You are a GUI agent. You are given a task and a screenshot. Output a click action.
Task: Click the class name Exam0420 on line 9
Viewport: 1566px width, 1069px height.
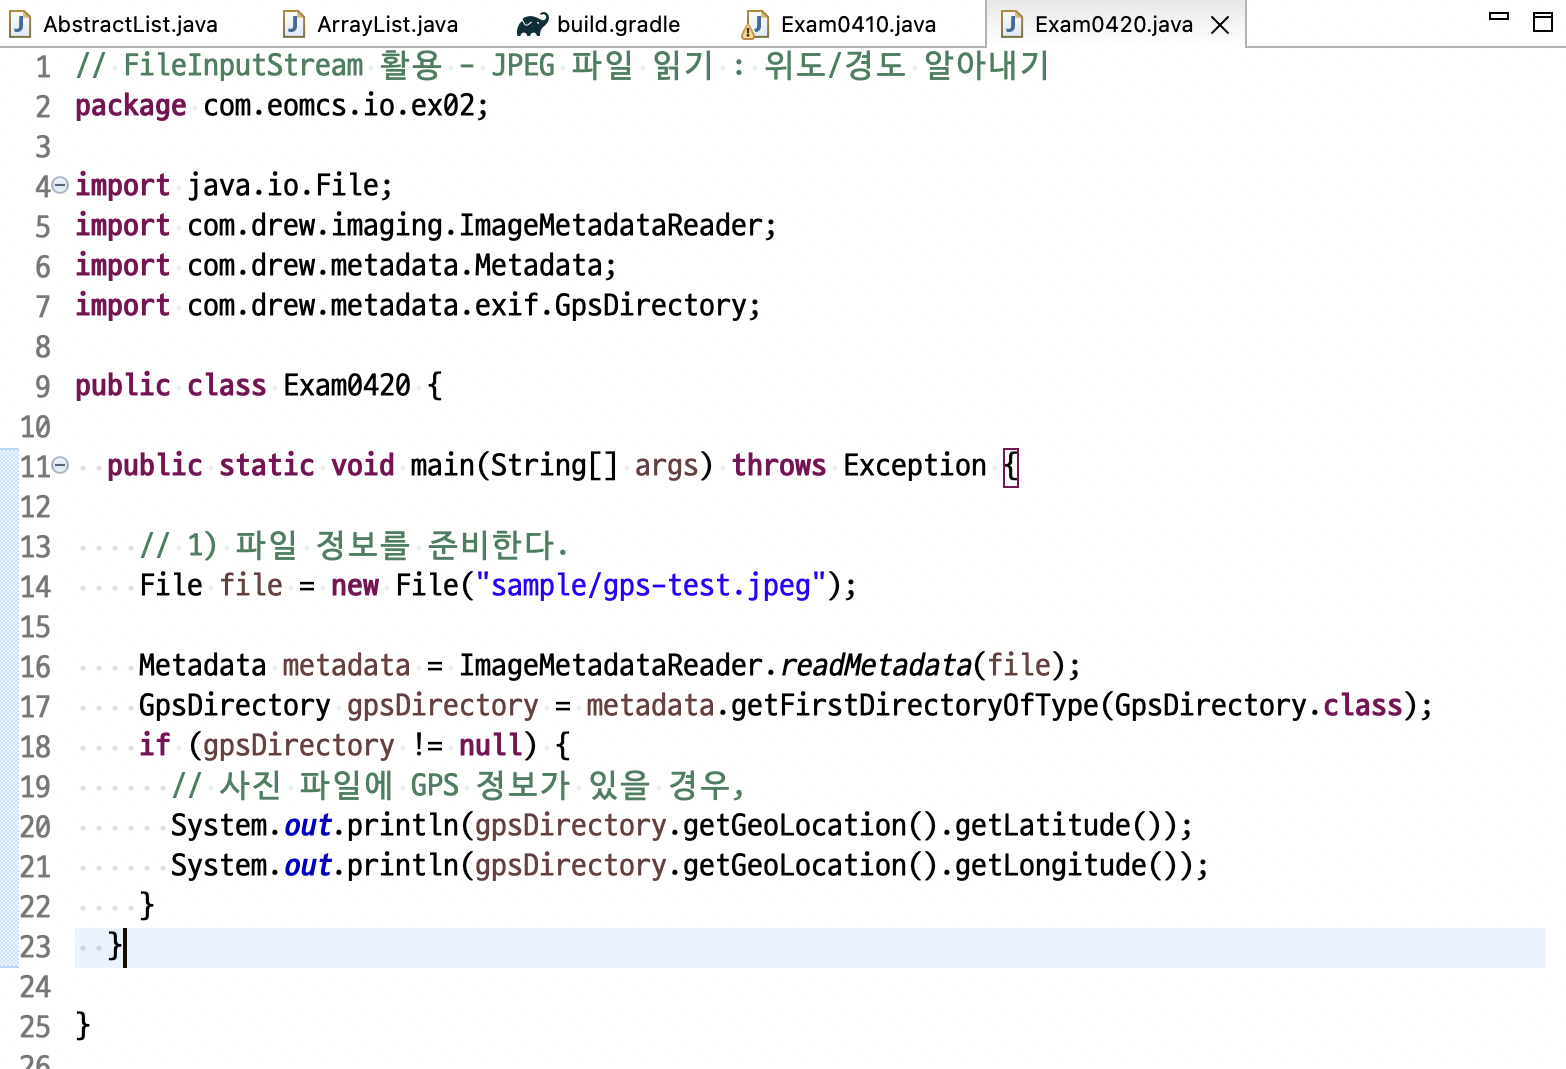(x=347, y=386)
